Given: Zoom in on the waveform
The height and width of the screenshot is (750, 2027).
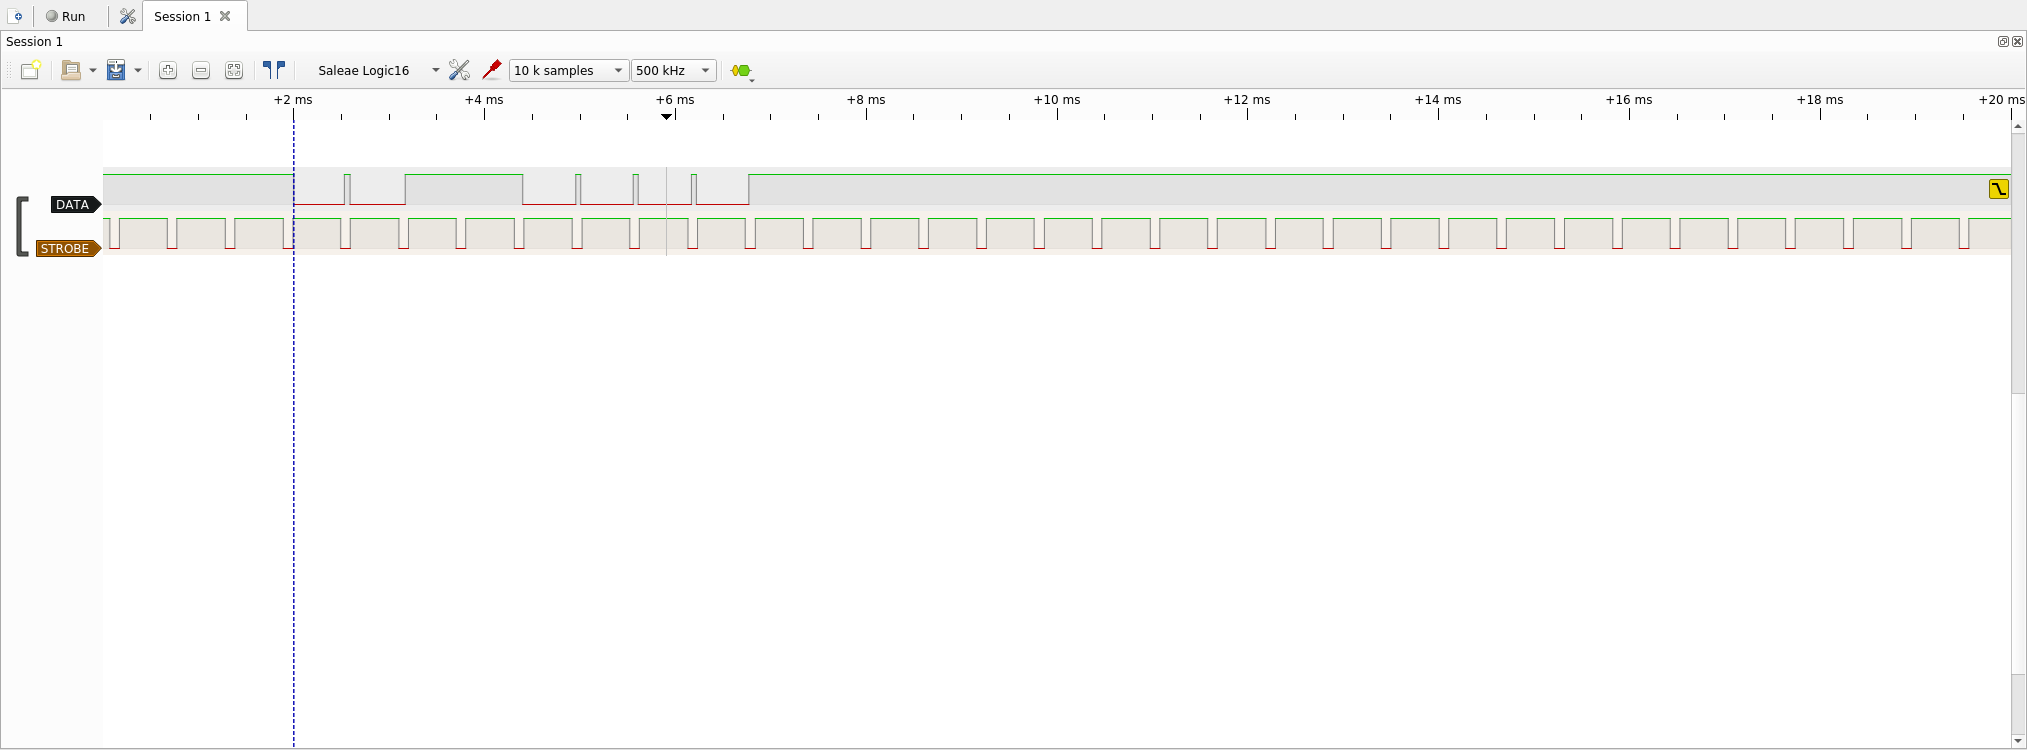Looking at the screenshot, I should point(168,70).
